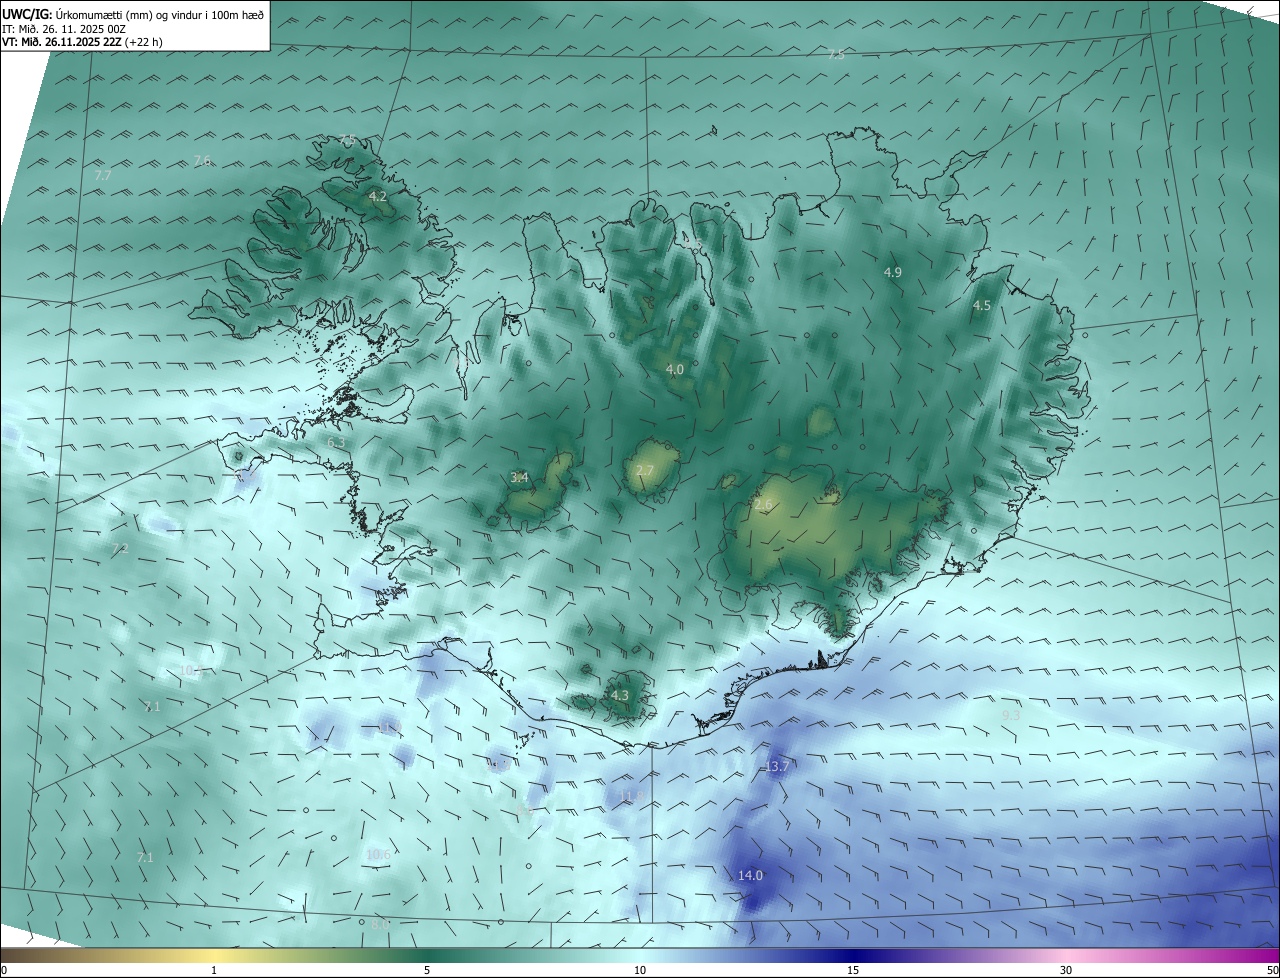Screen dimensions: 1280x978
Task: Click the 4.2 value in the Westfjords
Action: coord(377,196)
